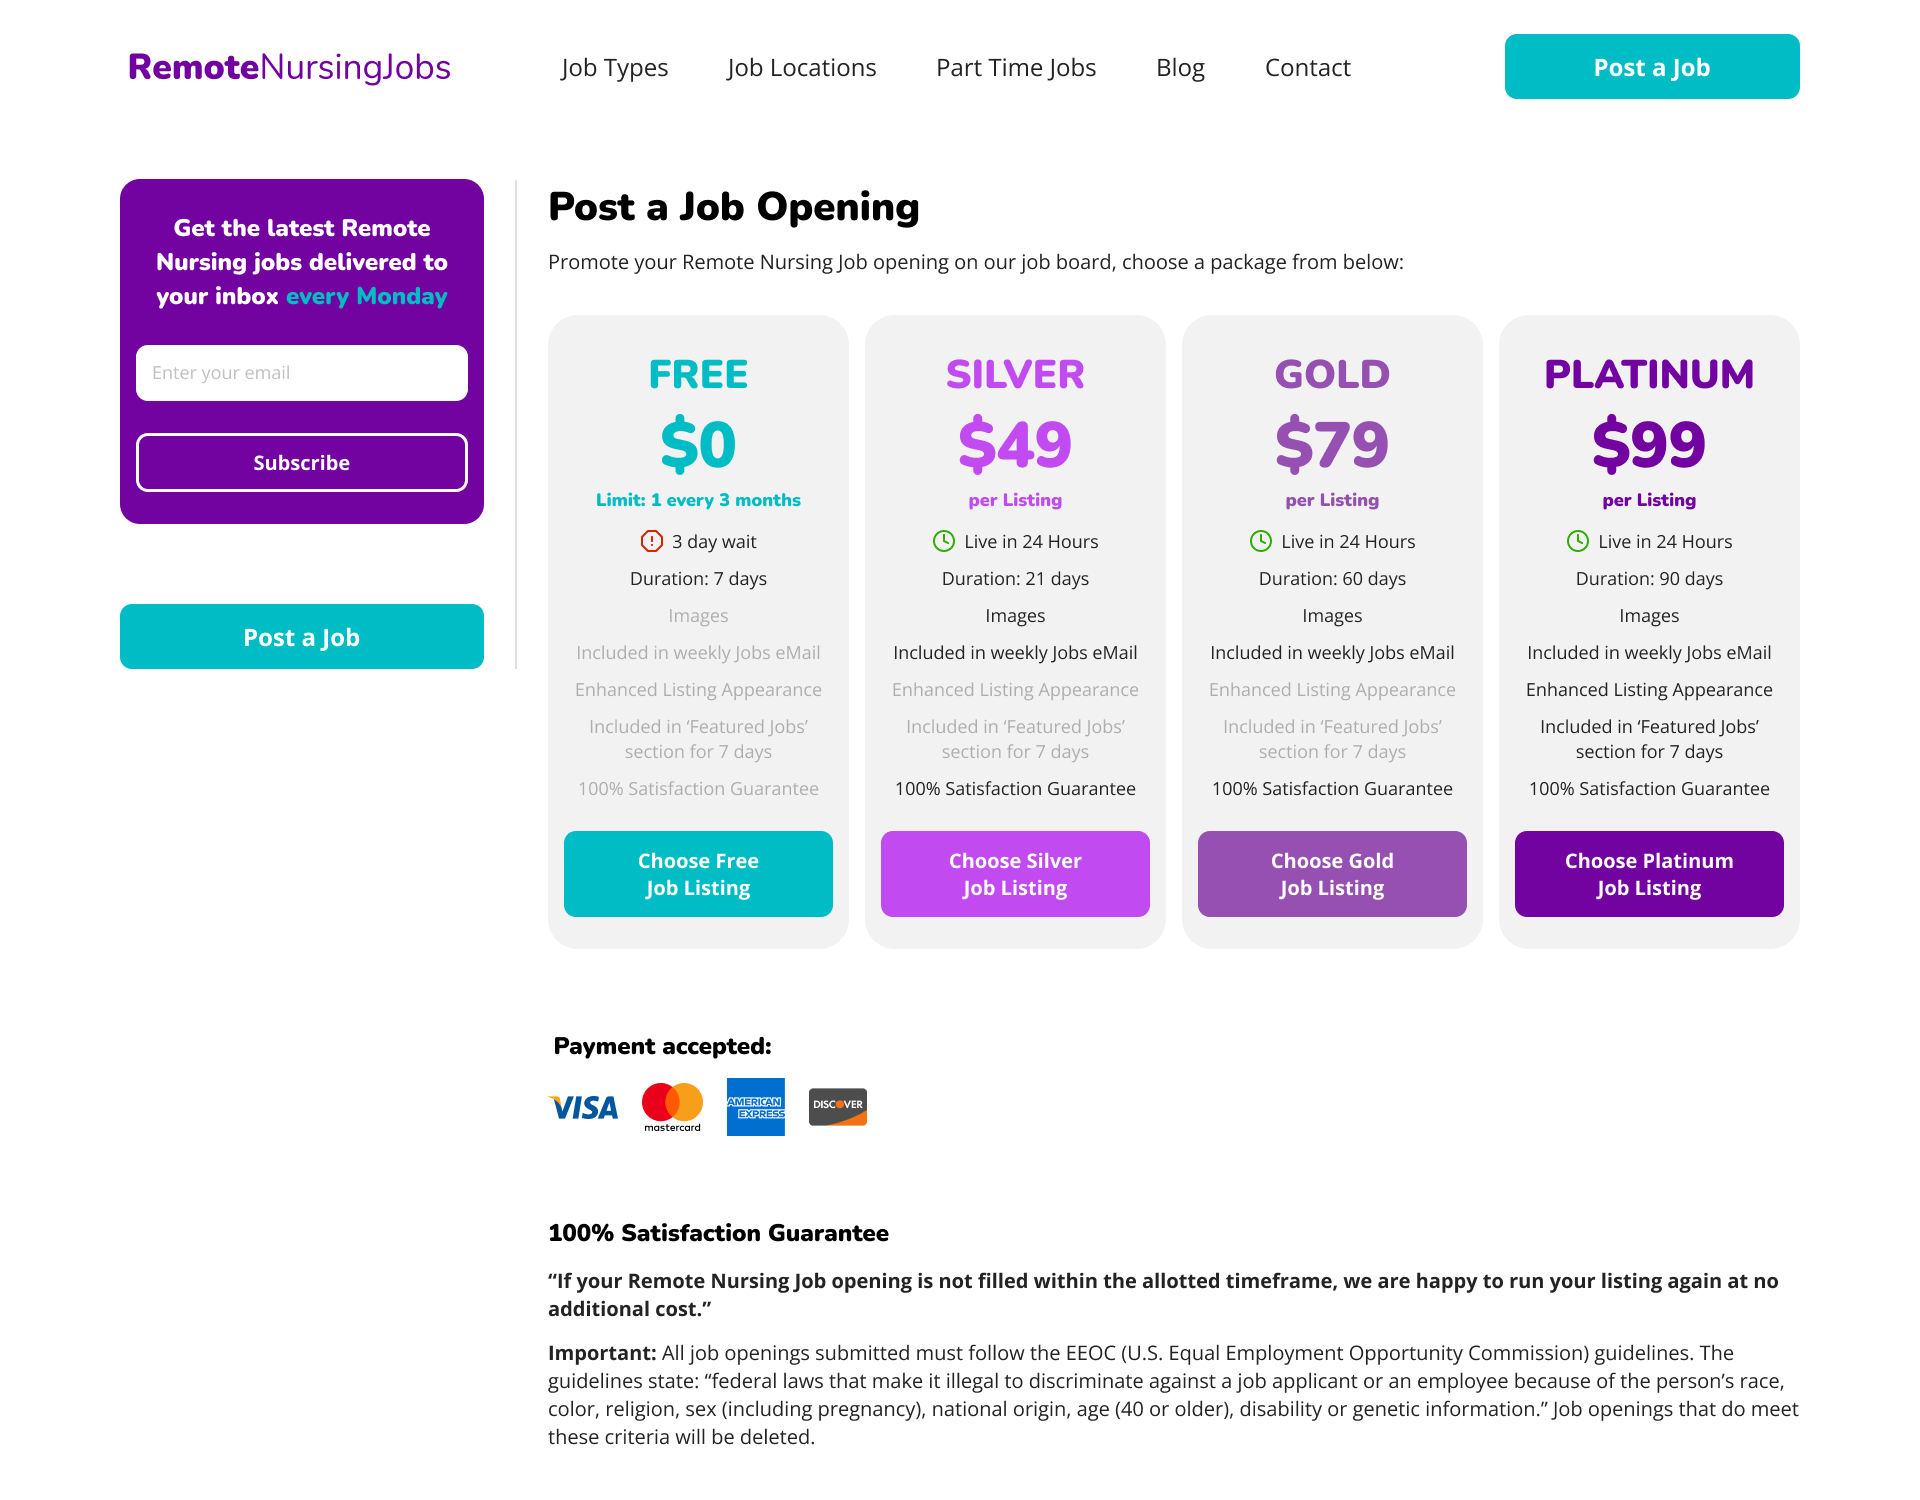This screenshot has height=1500, width=1920.
Task: Choose the Free Job Listing
Action: [698, 874]
